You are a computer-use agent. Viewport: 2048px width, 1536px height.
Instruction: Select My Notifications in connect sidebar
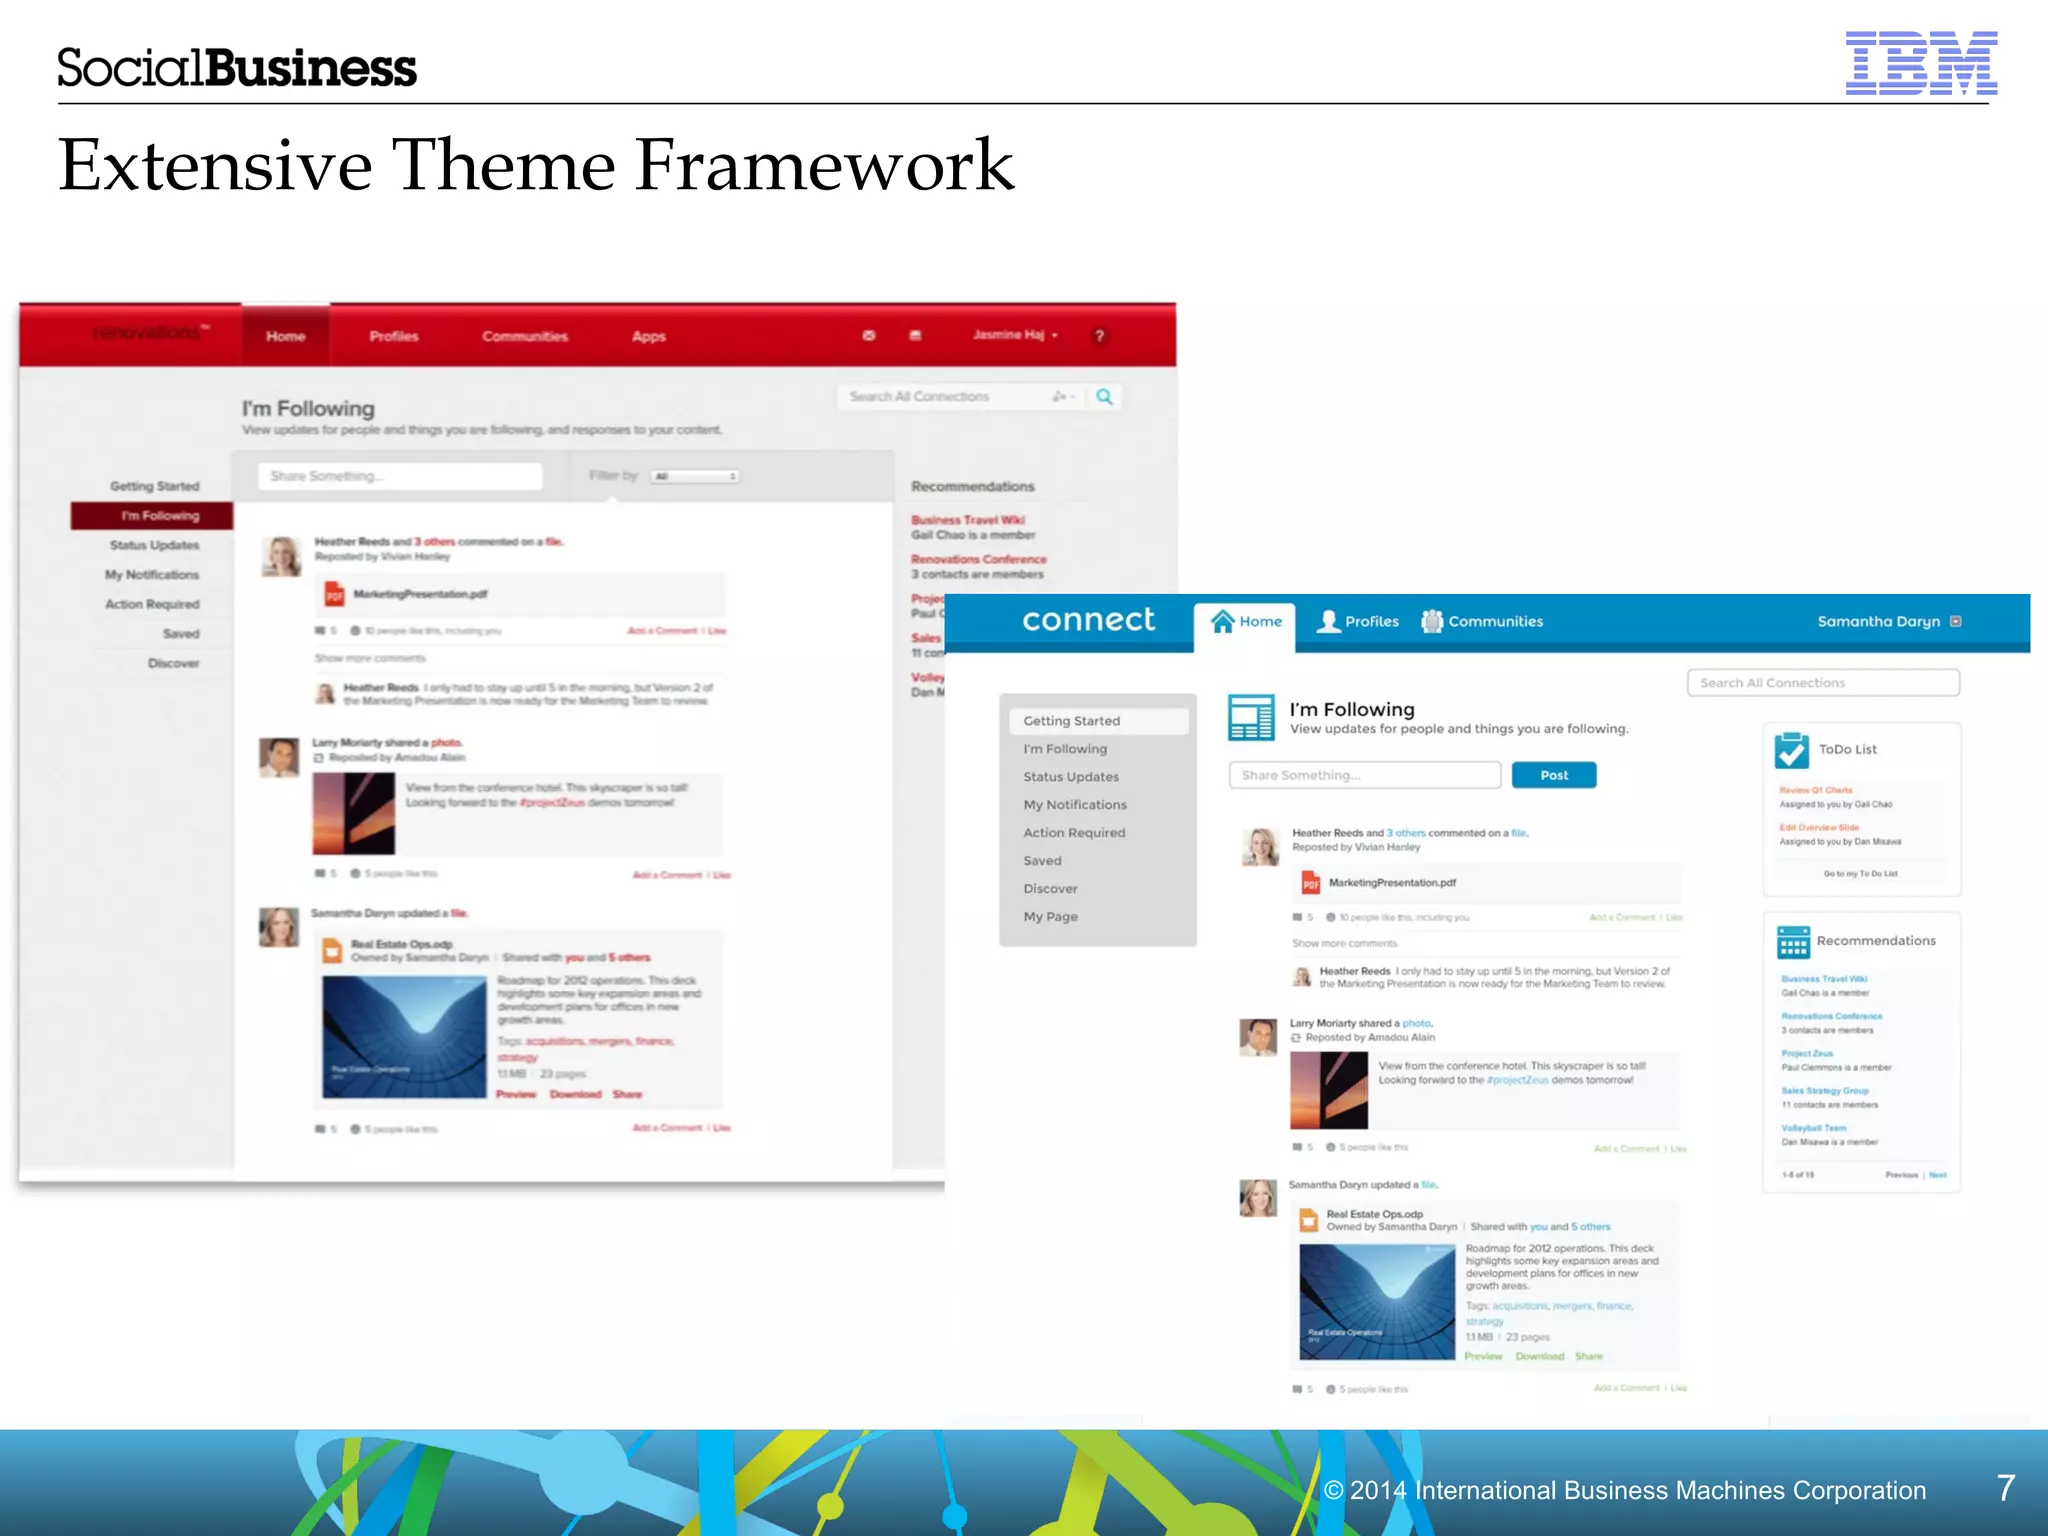[1075, 805]
